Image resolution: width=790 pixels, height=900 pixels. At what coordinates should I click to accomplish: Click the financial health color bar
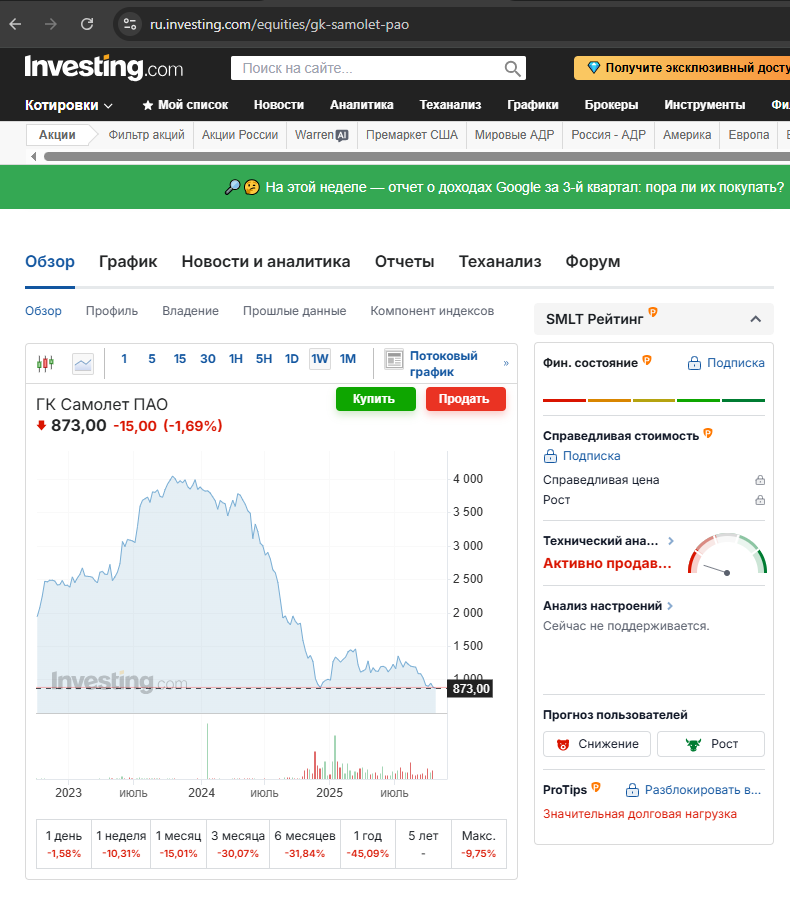tap(654, 400)
